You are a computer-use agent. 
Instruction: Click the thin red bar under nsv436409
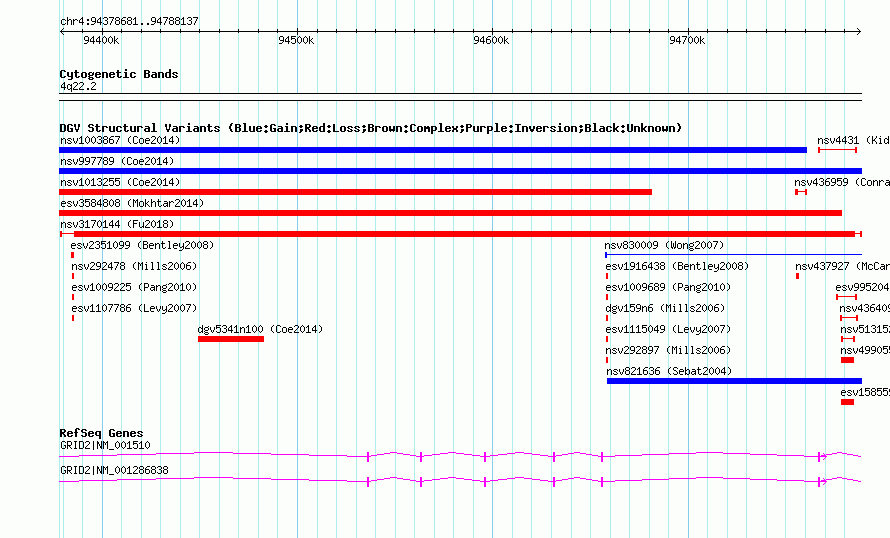(x=849, y=318)
